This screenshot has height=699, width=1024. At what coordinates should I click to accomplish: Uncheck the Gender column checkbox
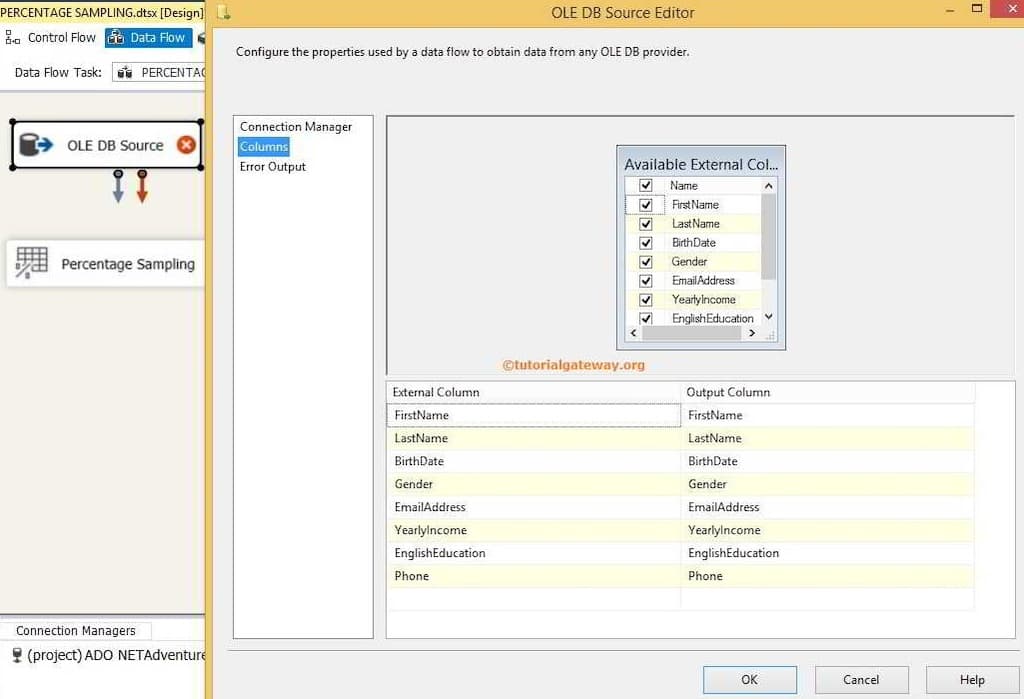tap(646, 262)
